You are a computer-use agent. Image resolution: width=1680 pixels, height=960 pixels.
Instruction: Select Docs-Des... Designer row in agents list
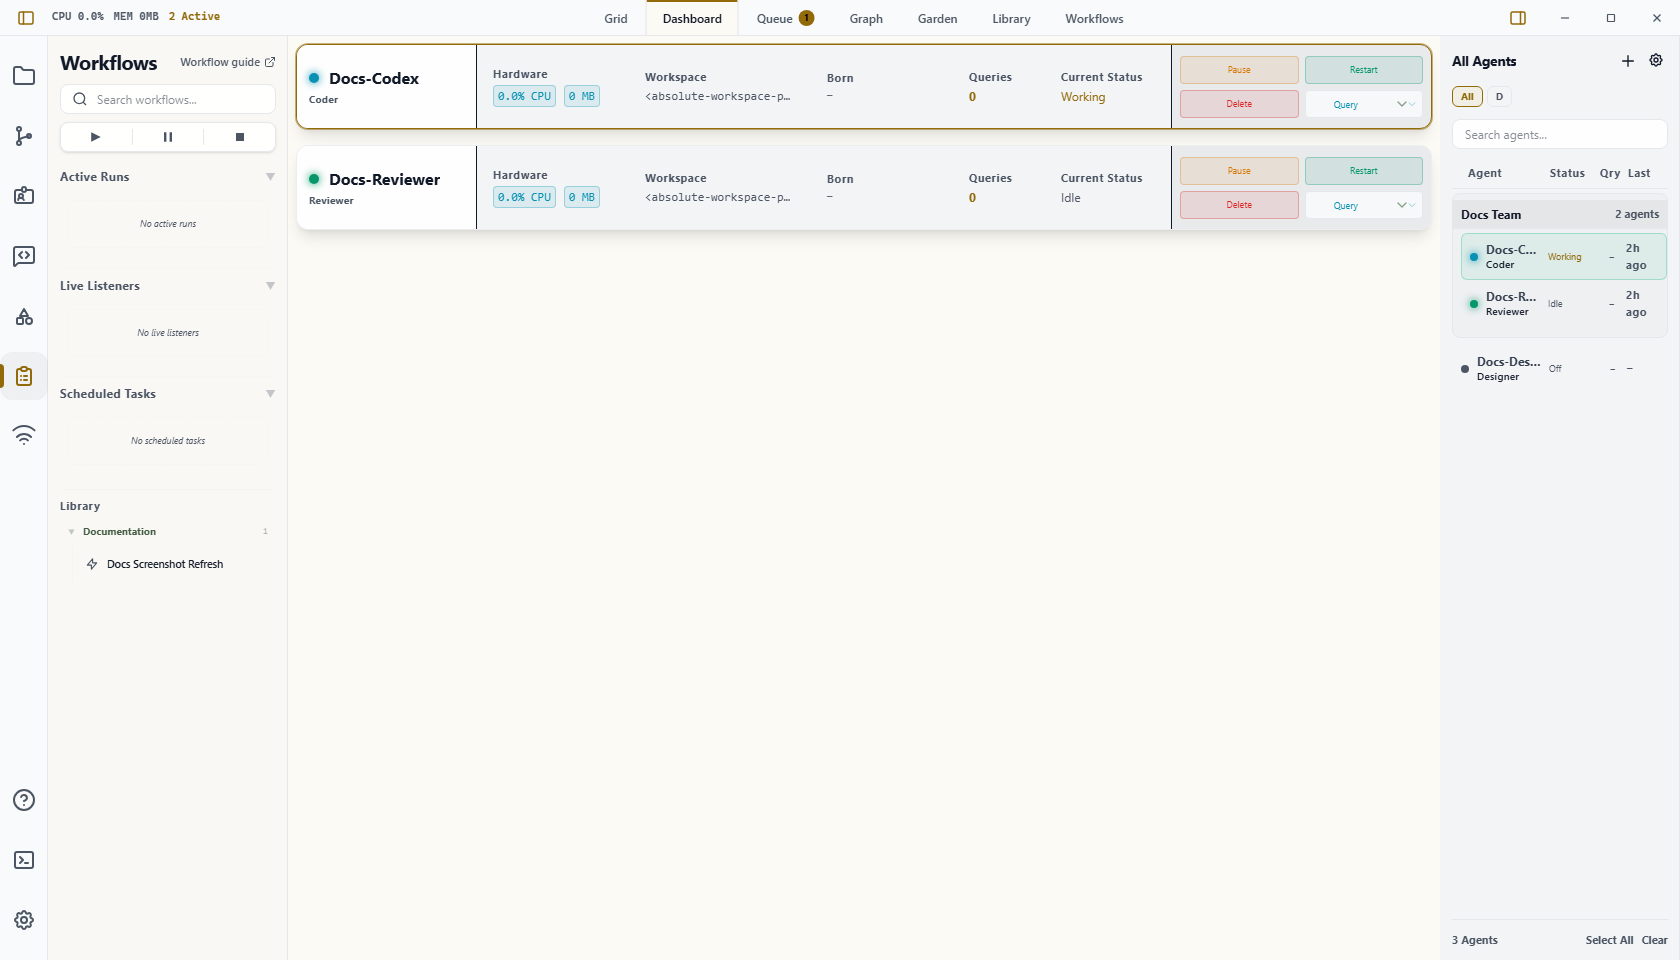coord(1560,369)
